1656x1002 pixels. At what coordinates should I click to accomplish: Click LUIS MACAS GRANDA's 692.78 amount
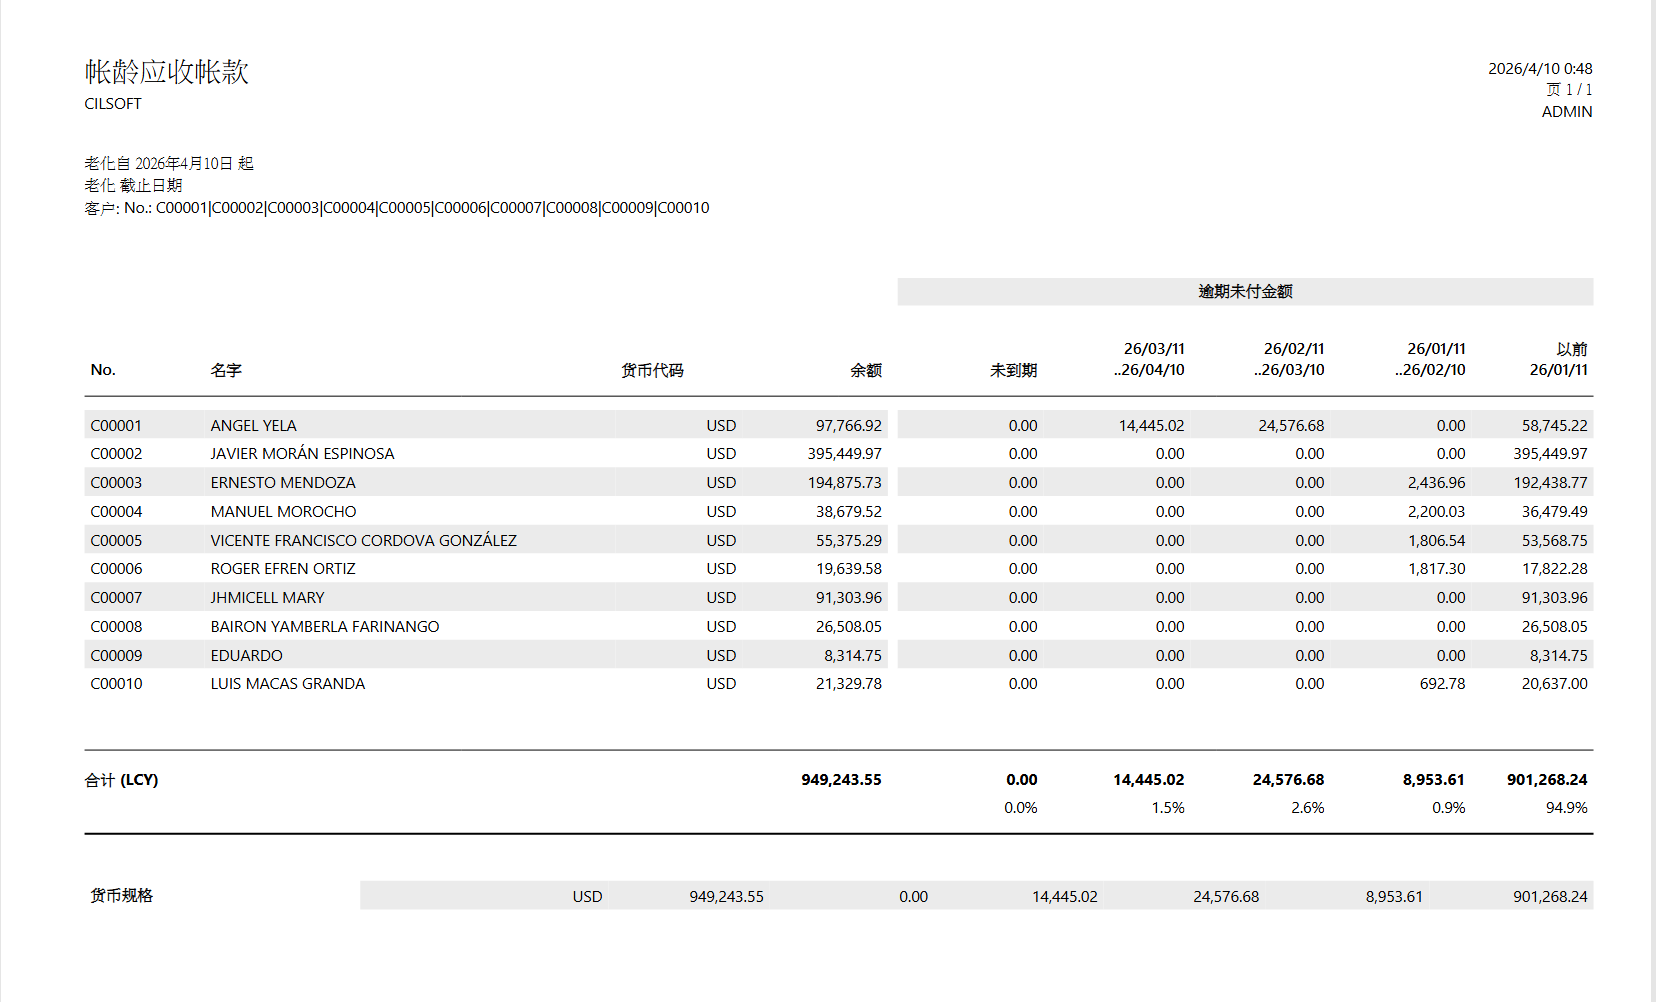(x=1441, y=684)
